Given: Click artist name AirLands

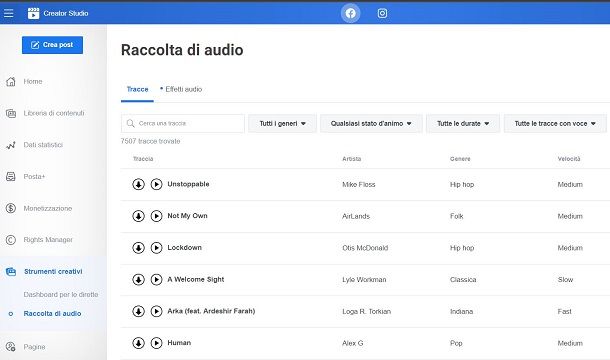Looking at the screenshot, I should click(356, 216).
